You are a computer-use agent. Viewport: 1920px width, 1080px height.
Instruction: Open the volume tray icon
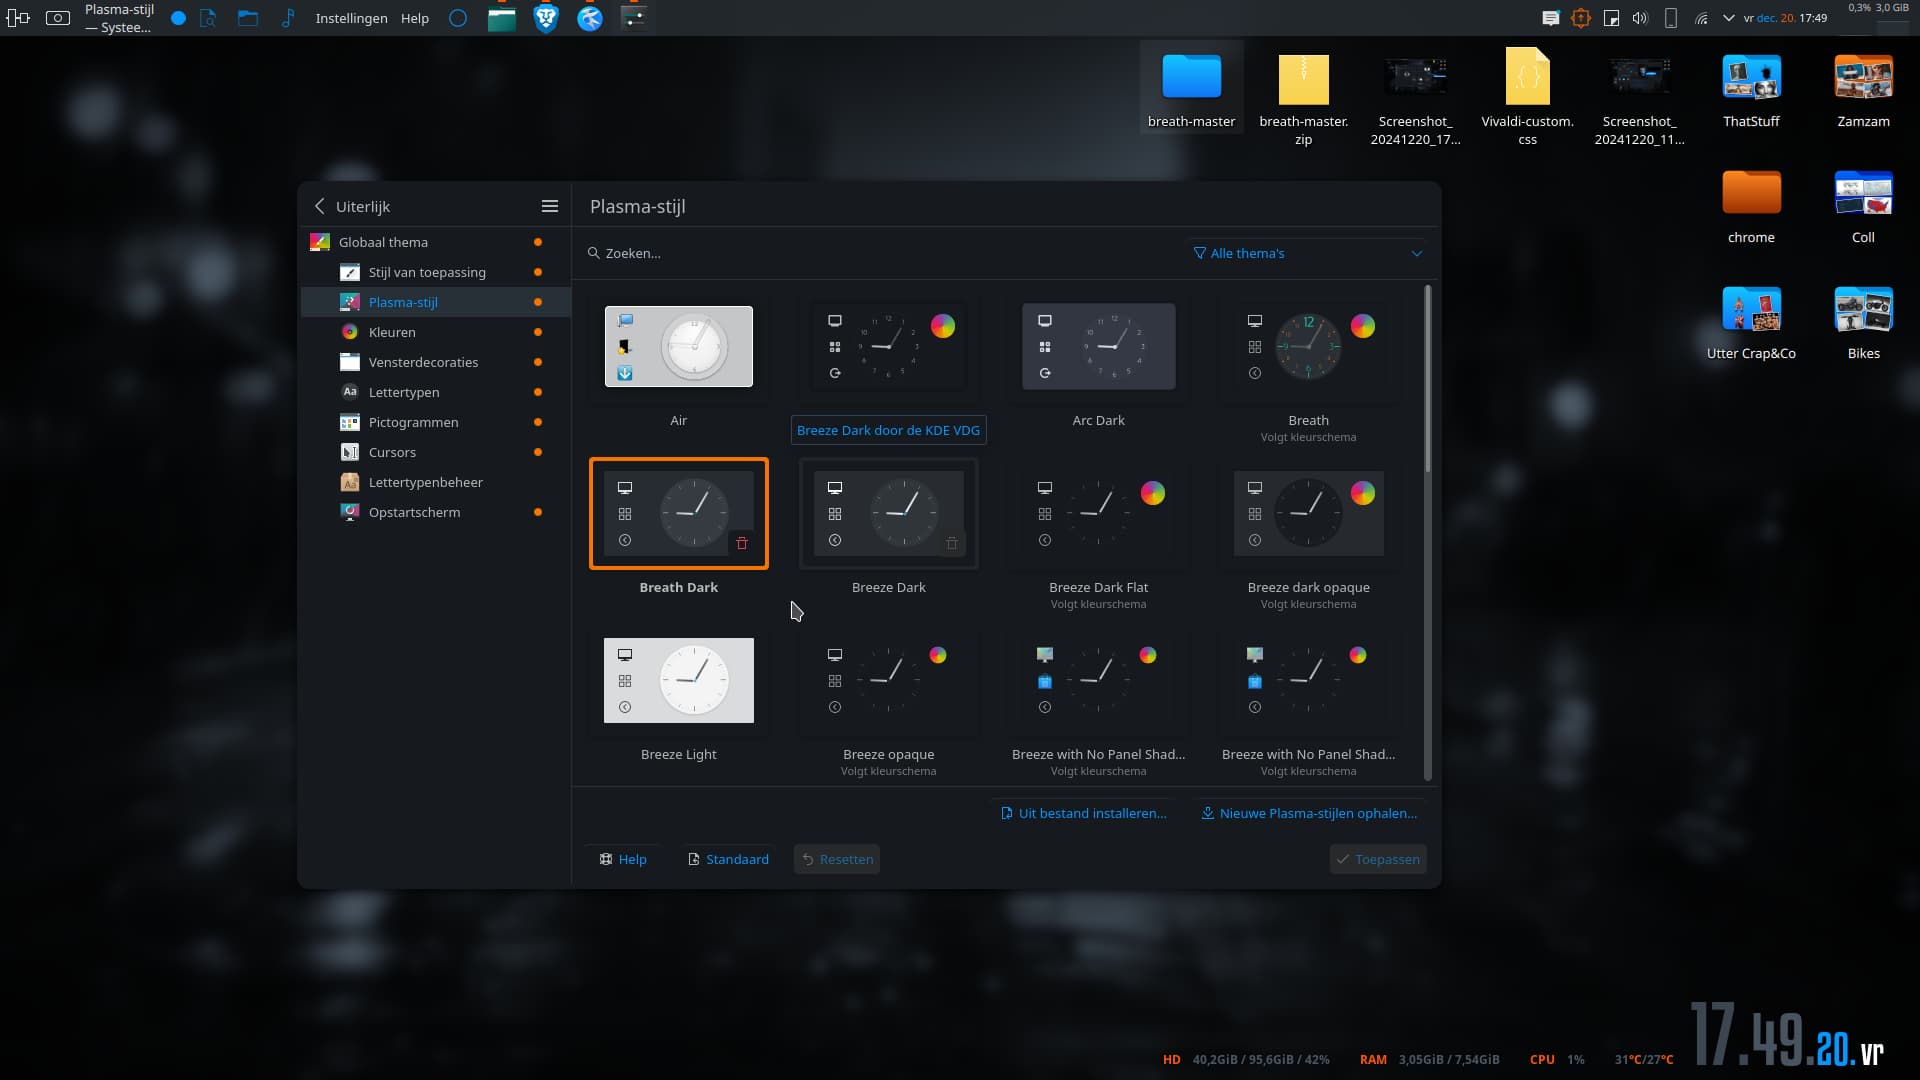(1640, 18)
